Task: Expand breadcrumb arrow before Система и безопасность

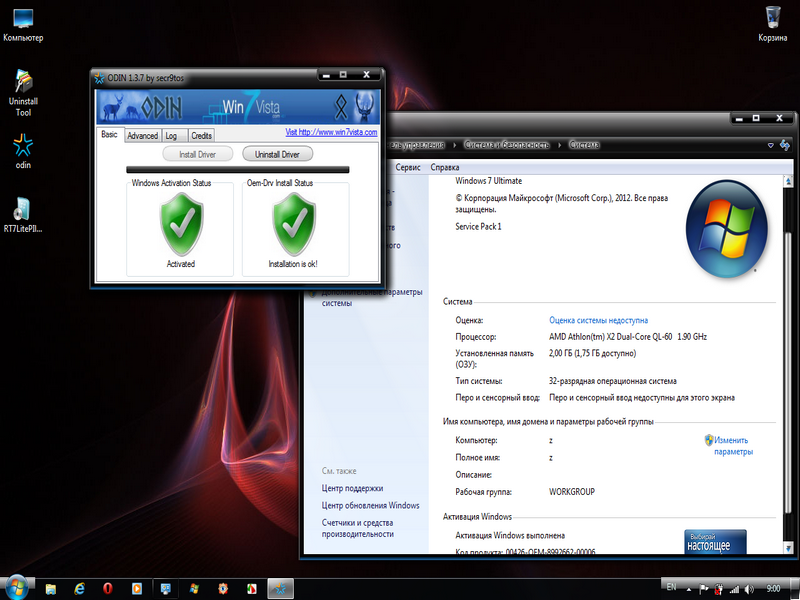Action: coord(455,145)
